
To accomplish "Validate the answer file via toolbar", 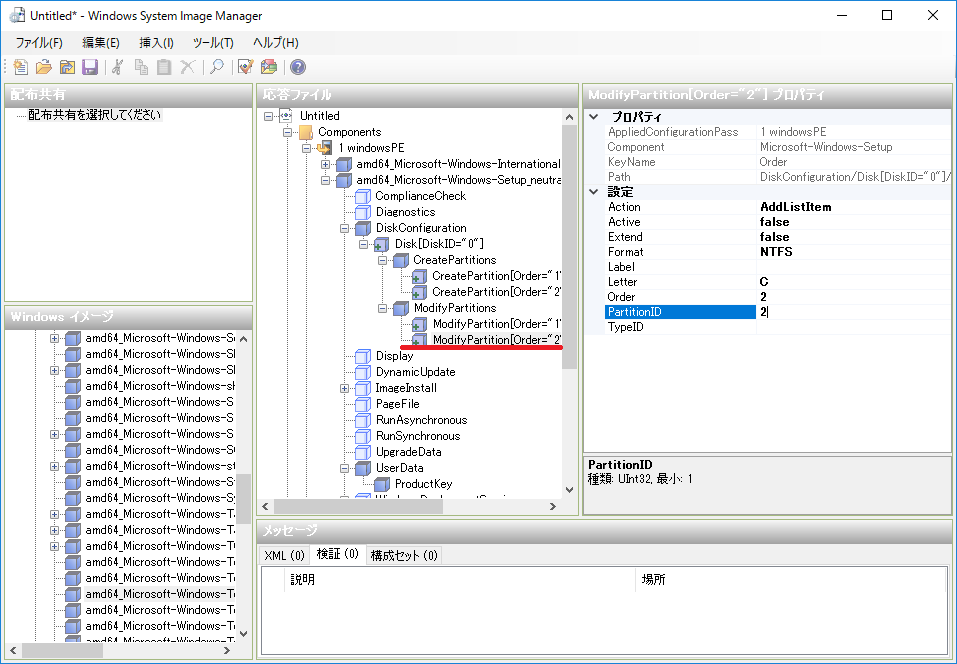I will click(x=245, y=67).
